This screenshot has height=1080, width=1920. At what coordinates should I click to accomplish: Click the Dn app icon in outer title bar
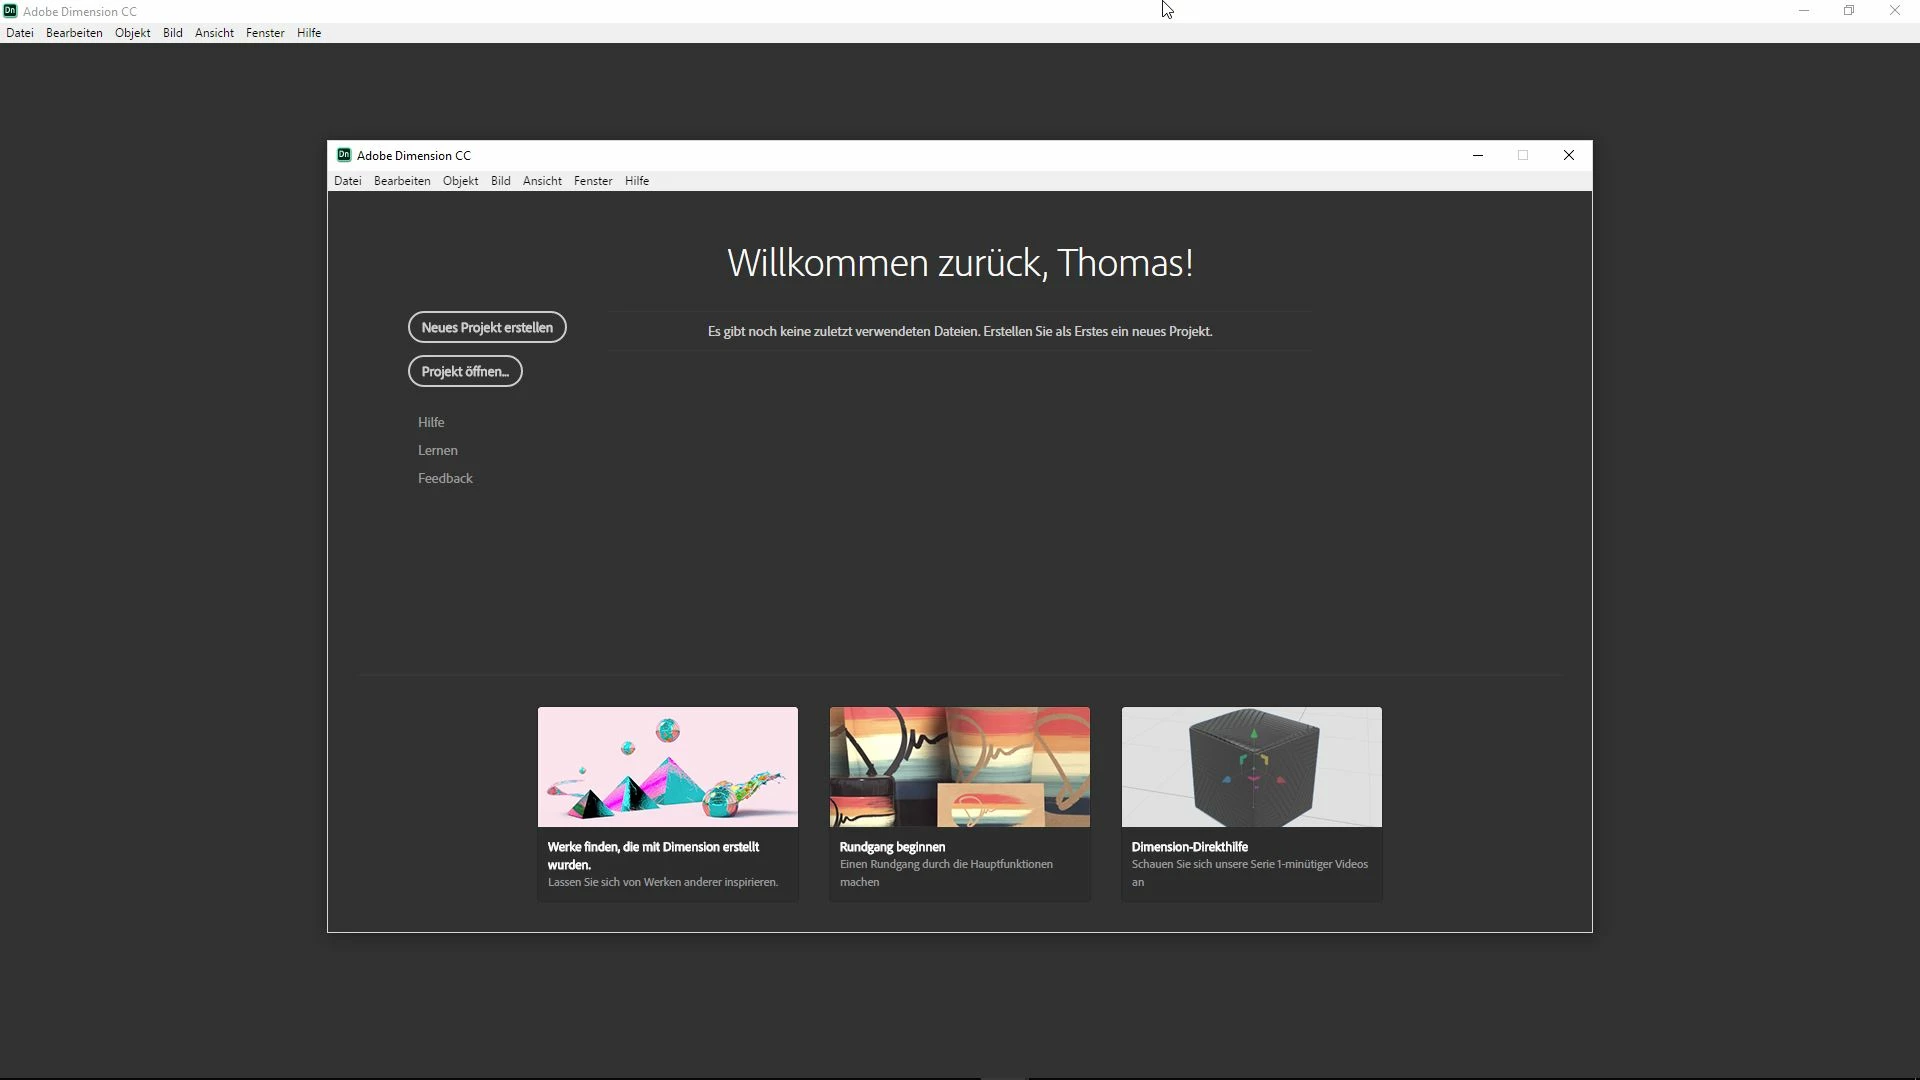(x=10, y=11)
